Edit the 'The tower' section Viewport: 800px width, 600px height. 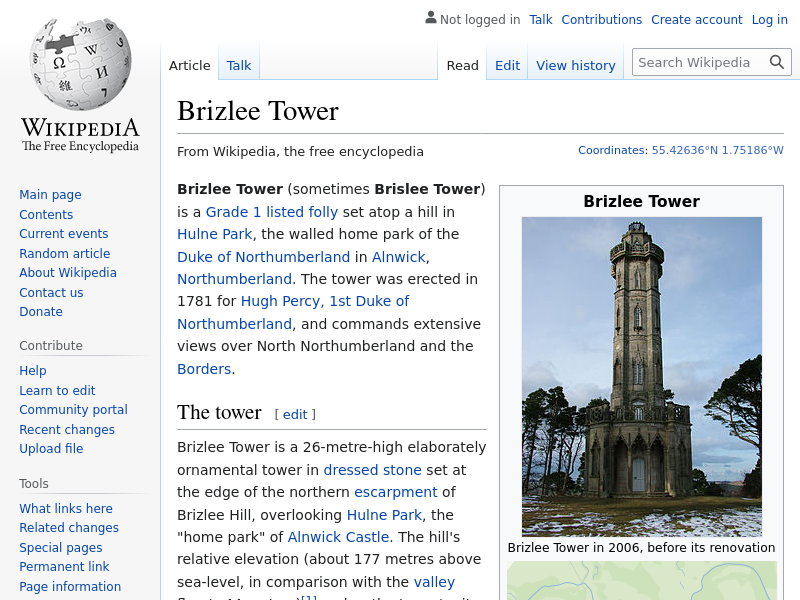click(295, 414)
